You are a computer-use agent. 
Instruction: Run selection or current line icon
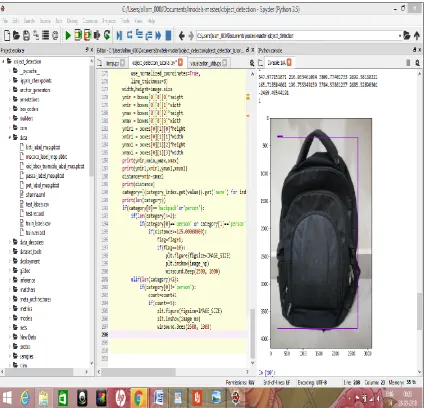pyautogui.click(x=97, y=35)
